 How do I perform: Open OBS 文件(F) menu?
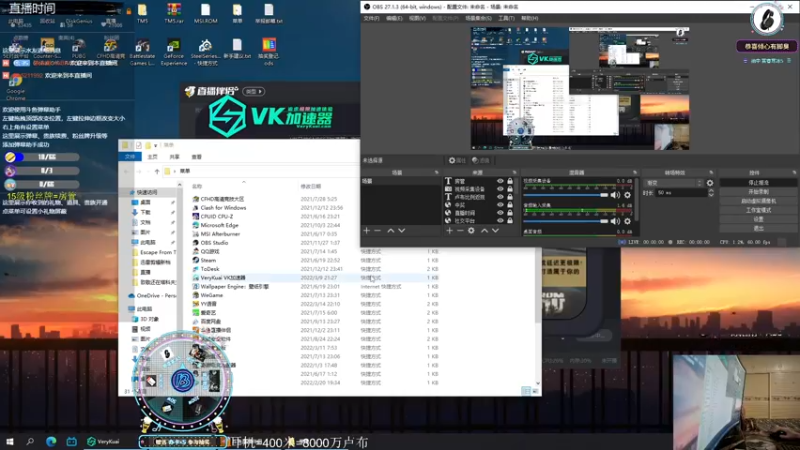pos(371,18)
